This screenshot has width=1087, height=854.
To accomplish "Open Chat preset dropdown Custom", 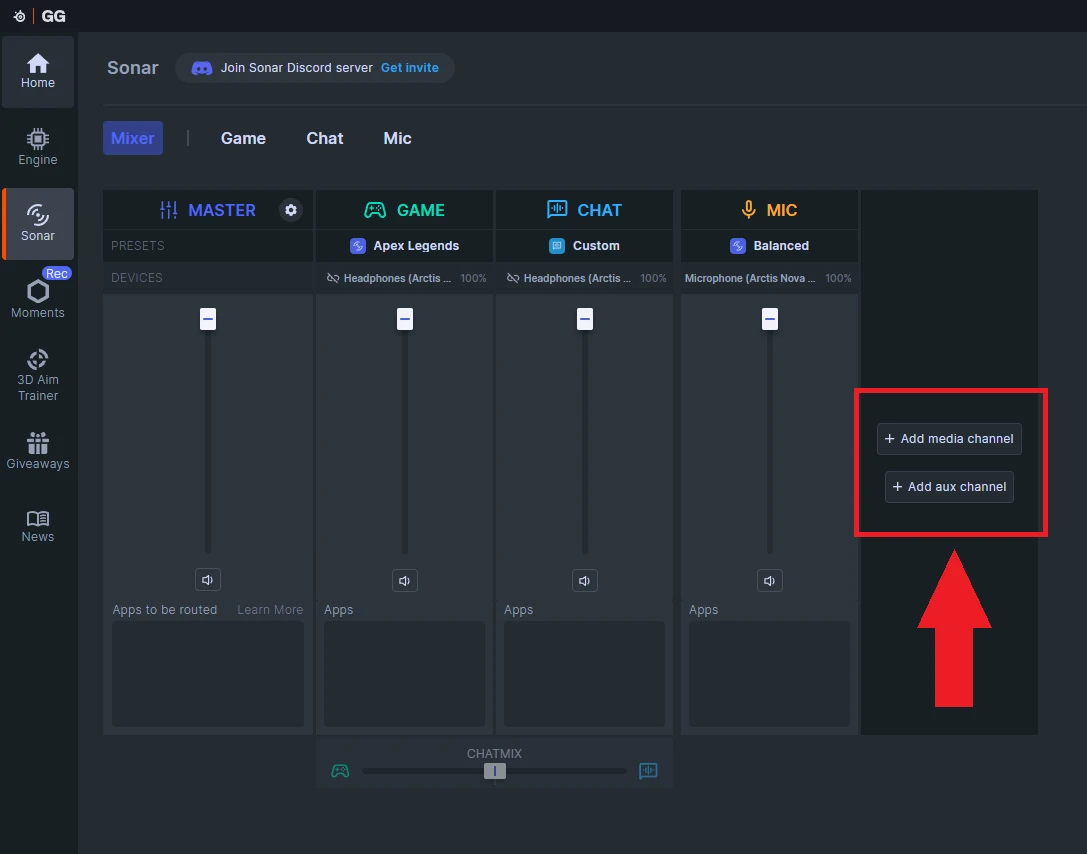I will coord(584,245).
